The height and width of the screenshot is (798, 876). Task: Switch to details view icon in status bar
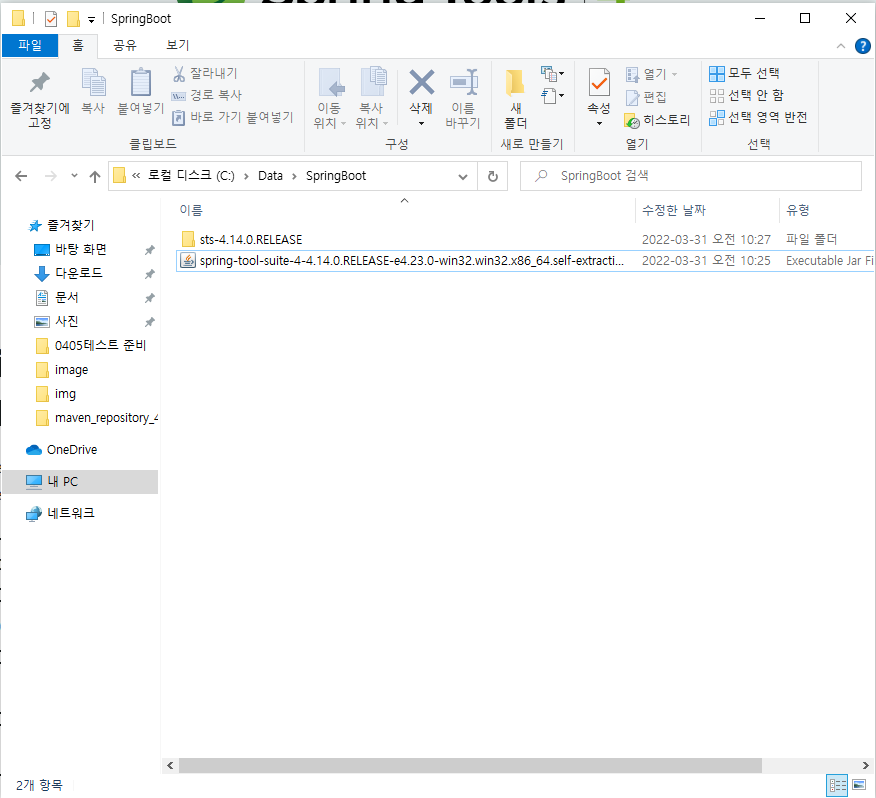point(837,786)
